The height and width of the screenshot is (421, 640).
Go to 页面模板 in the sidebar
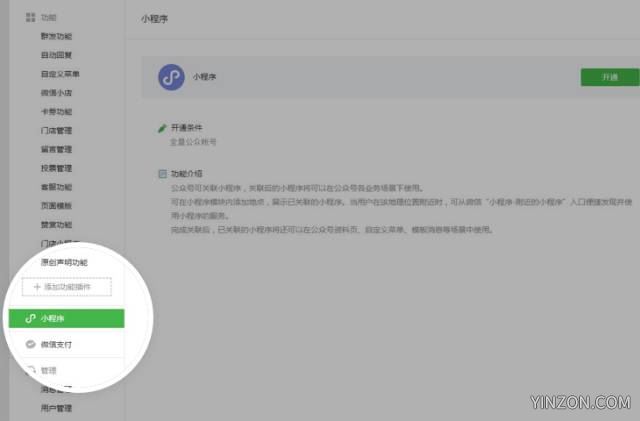[56, 205]
